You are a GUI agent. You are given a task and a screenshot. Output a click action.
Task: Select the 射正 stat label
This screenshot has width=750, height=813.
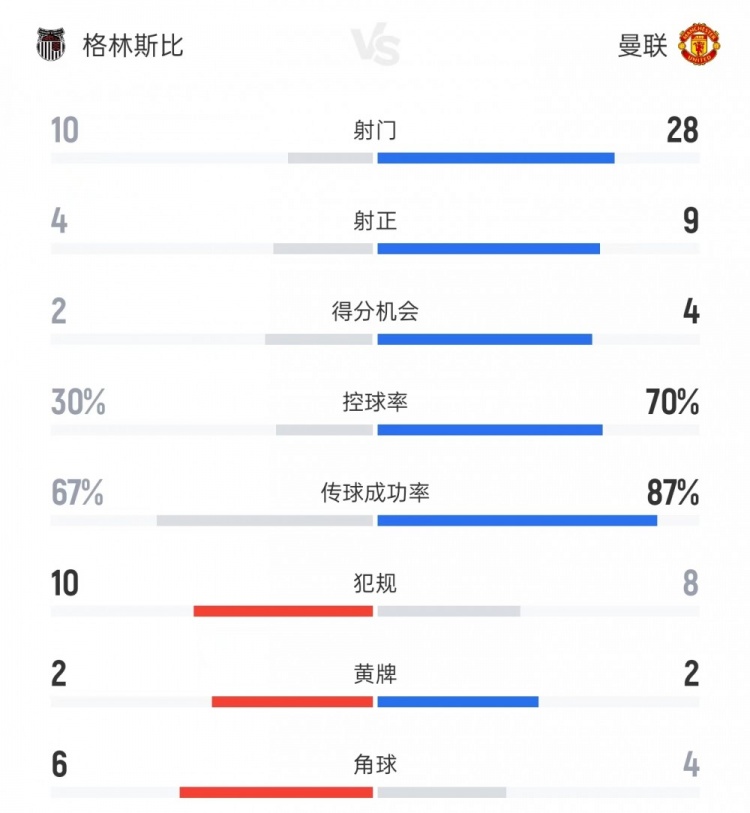pos(375,221)
